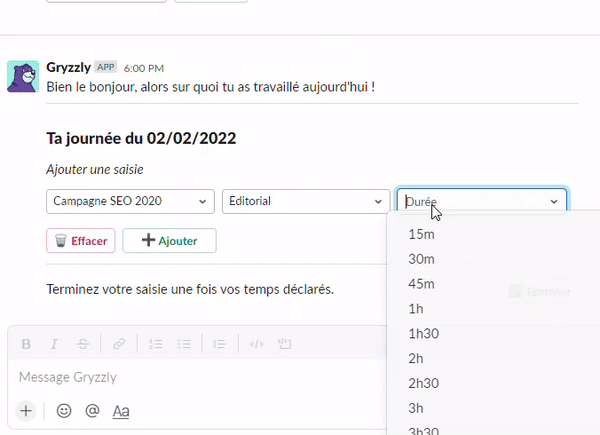Click the 'Terminez votre saisie' instruction text
Viewport: 600px width, 435px height.
(190, 289)
